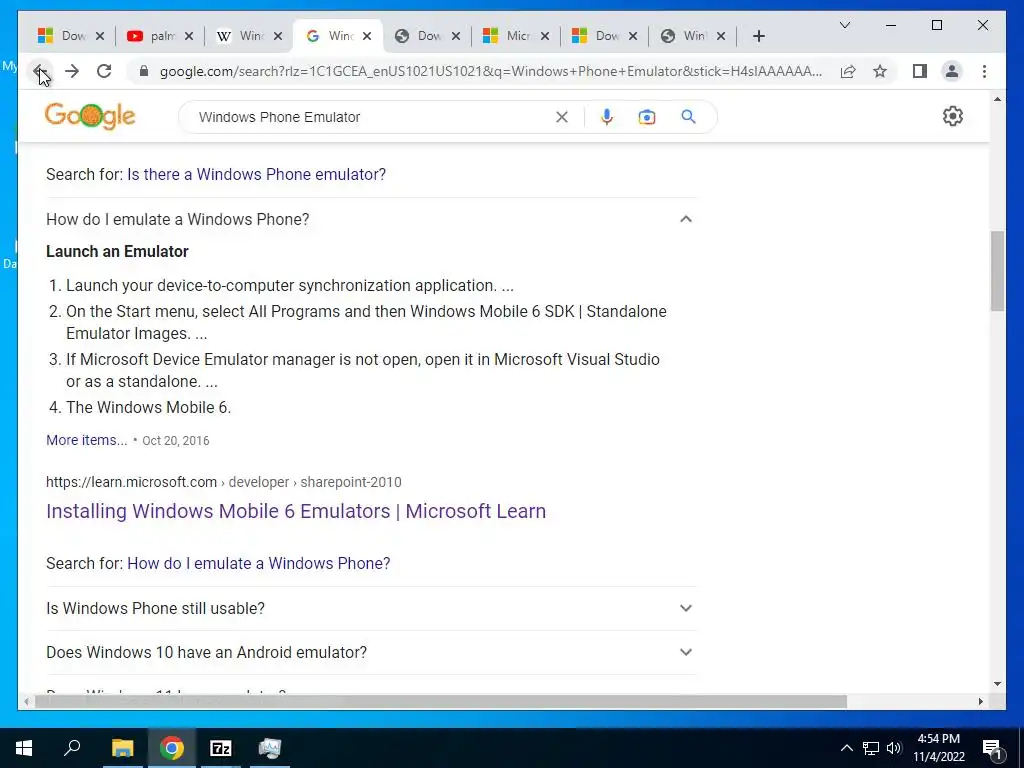Click the scroll-right arrow at the bottom
1024x768 pixels.
(980, 701)
